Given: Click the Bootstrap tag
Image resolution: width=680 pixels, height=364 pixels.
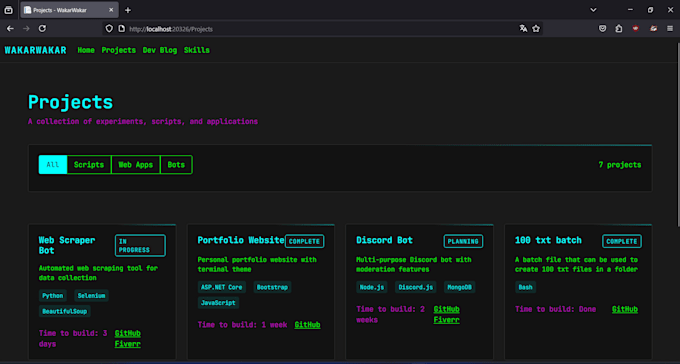Looking at the screenshot, I should 272,287.
